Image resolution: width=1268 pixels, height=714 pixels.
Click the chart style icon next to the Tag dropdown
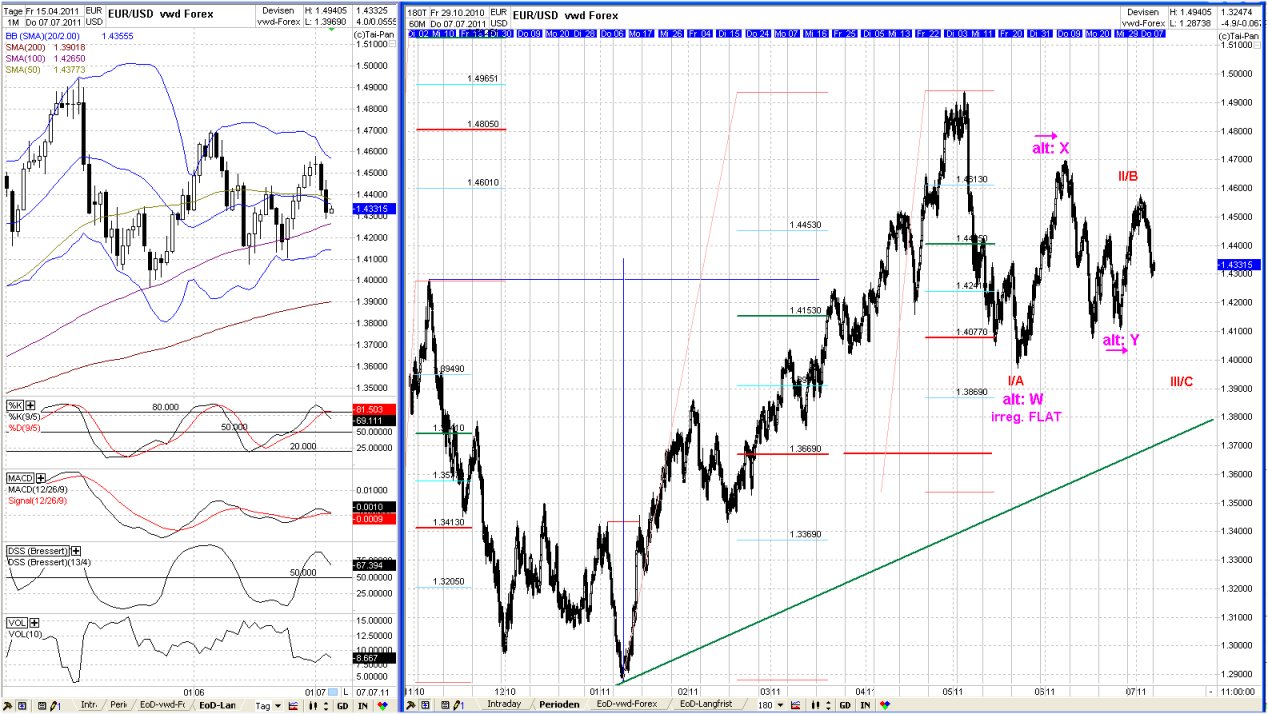click(294, 705)
